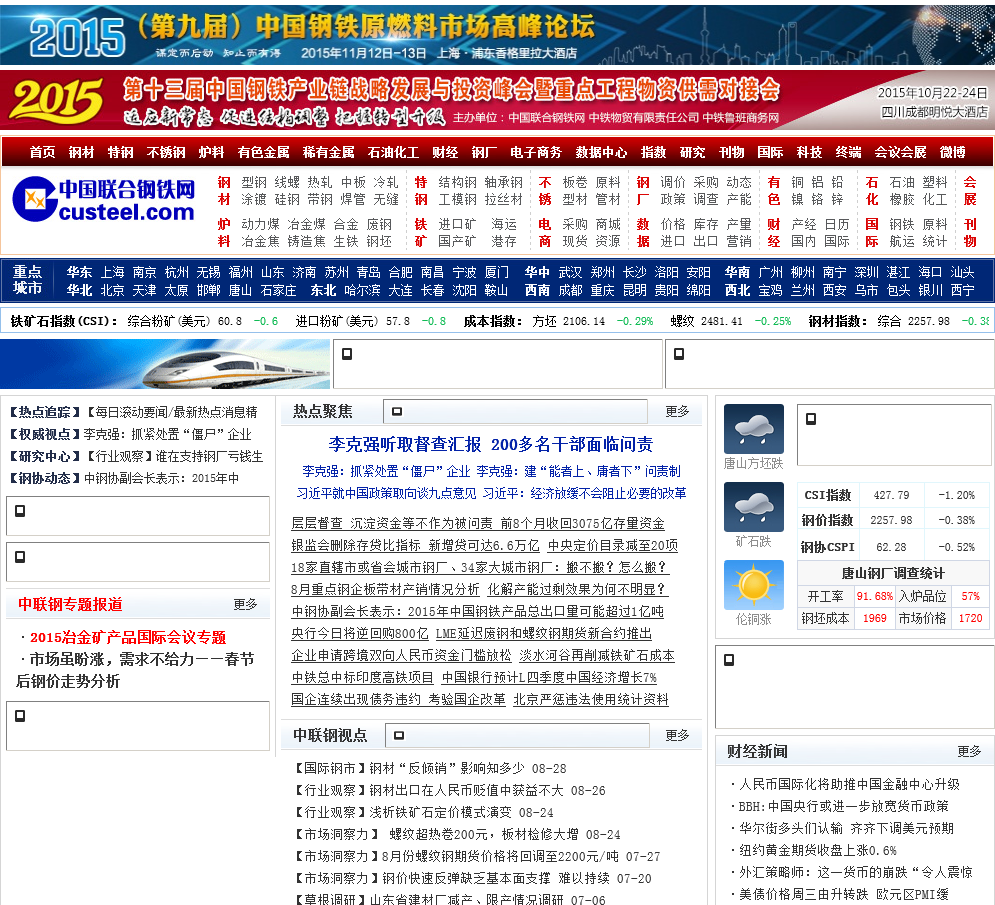The image size is (995, 905).
Task: Select city 武汉 in 华中 region
Action: click(x=570, y=272)
